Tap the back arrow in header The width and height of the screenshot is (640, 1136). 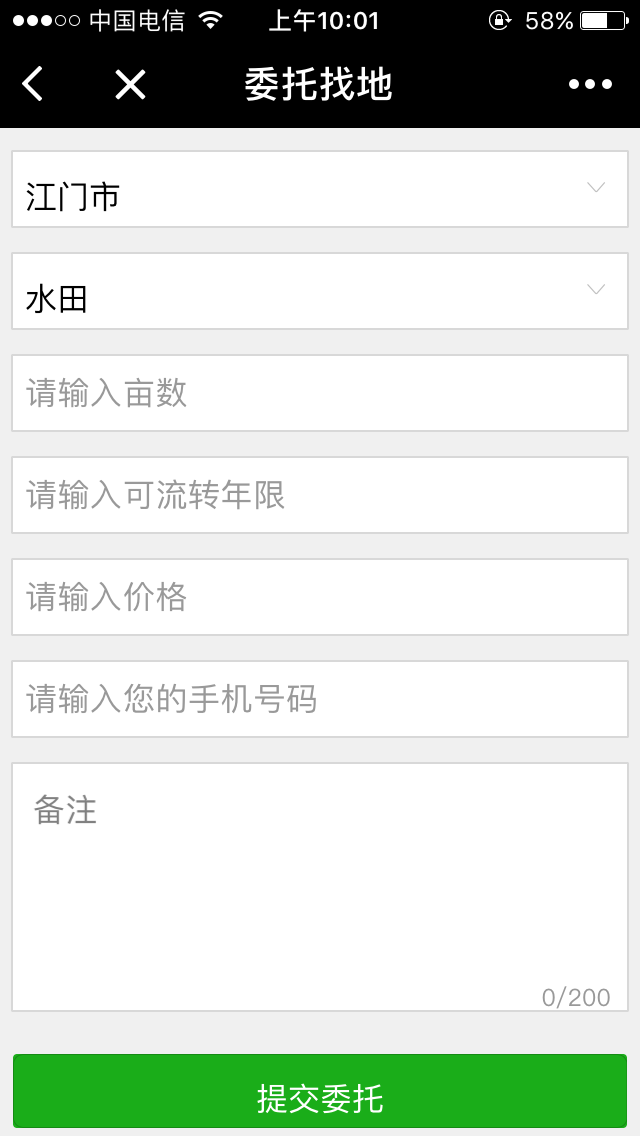coord(33,85)
